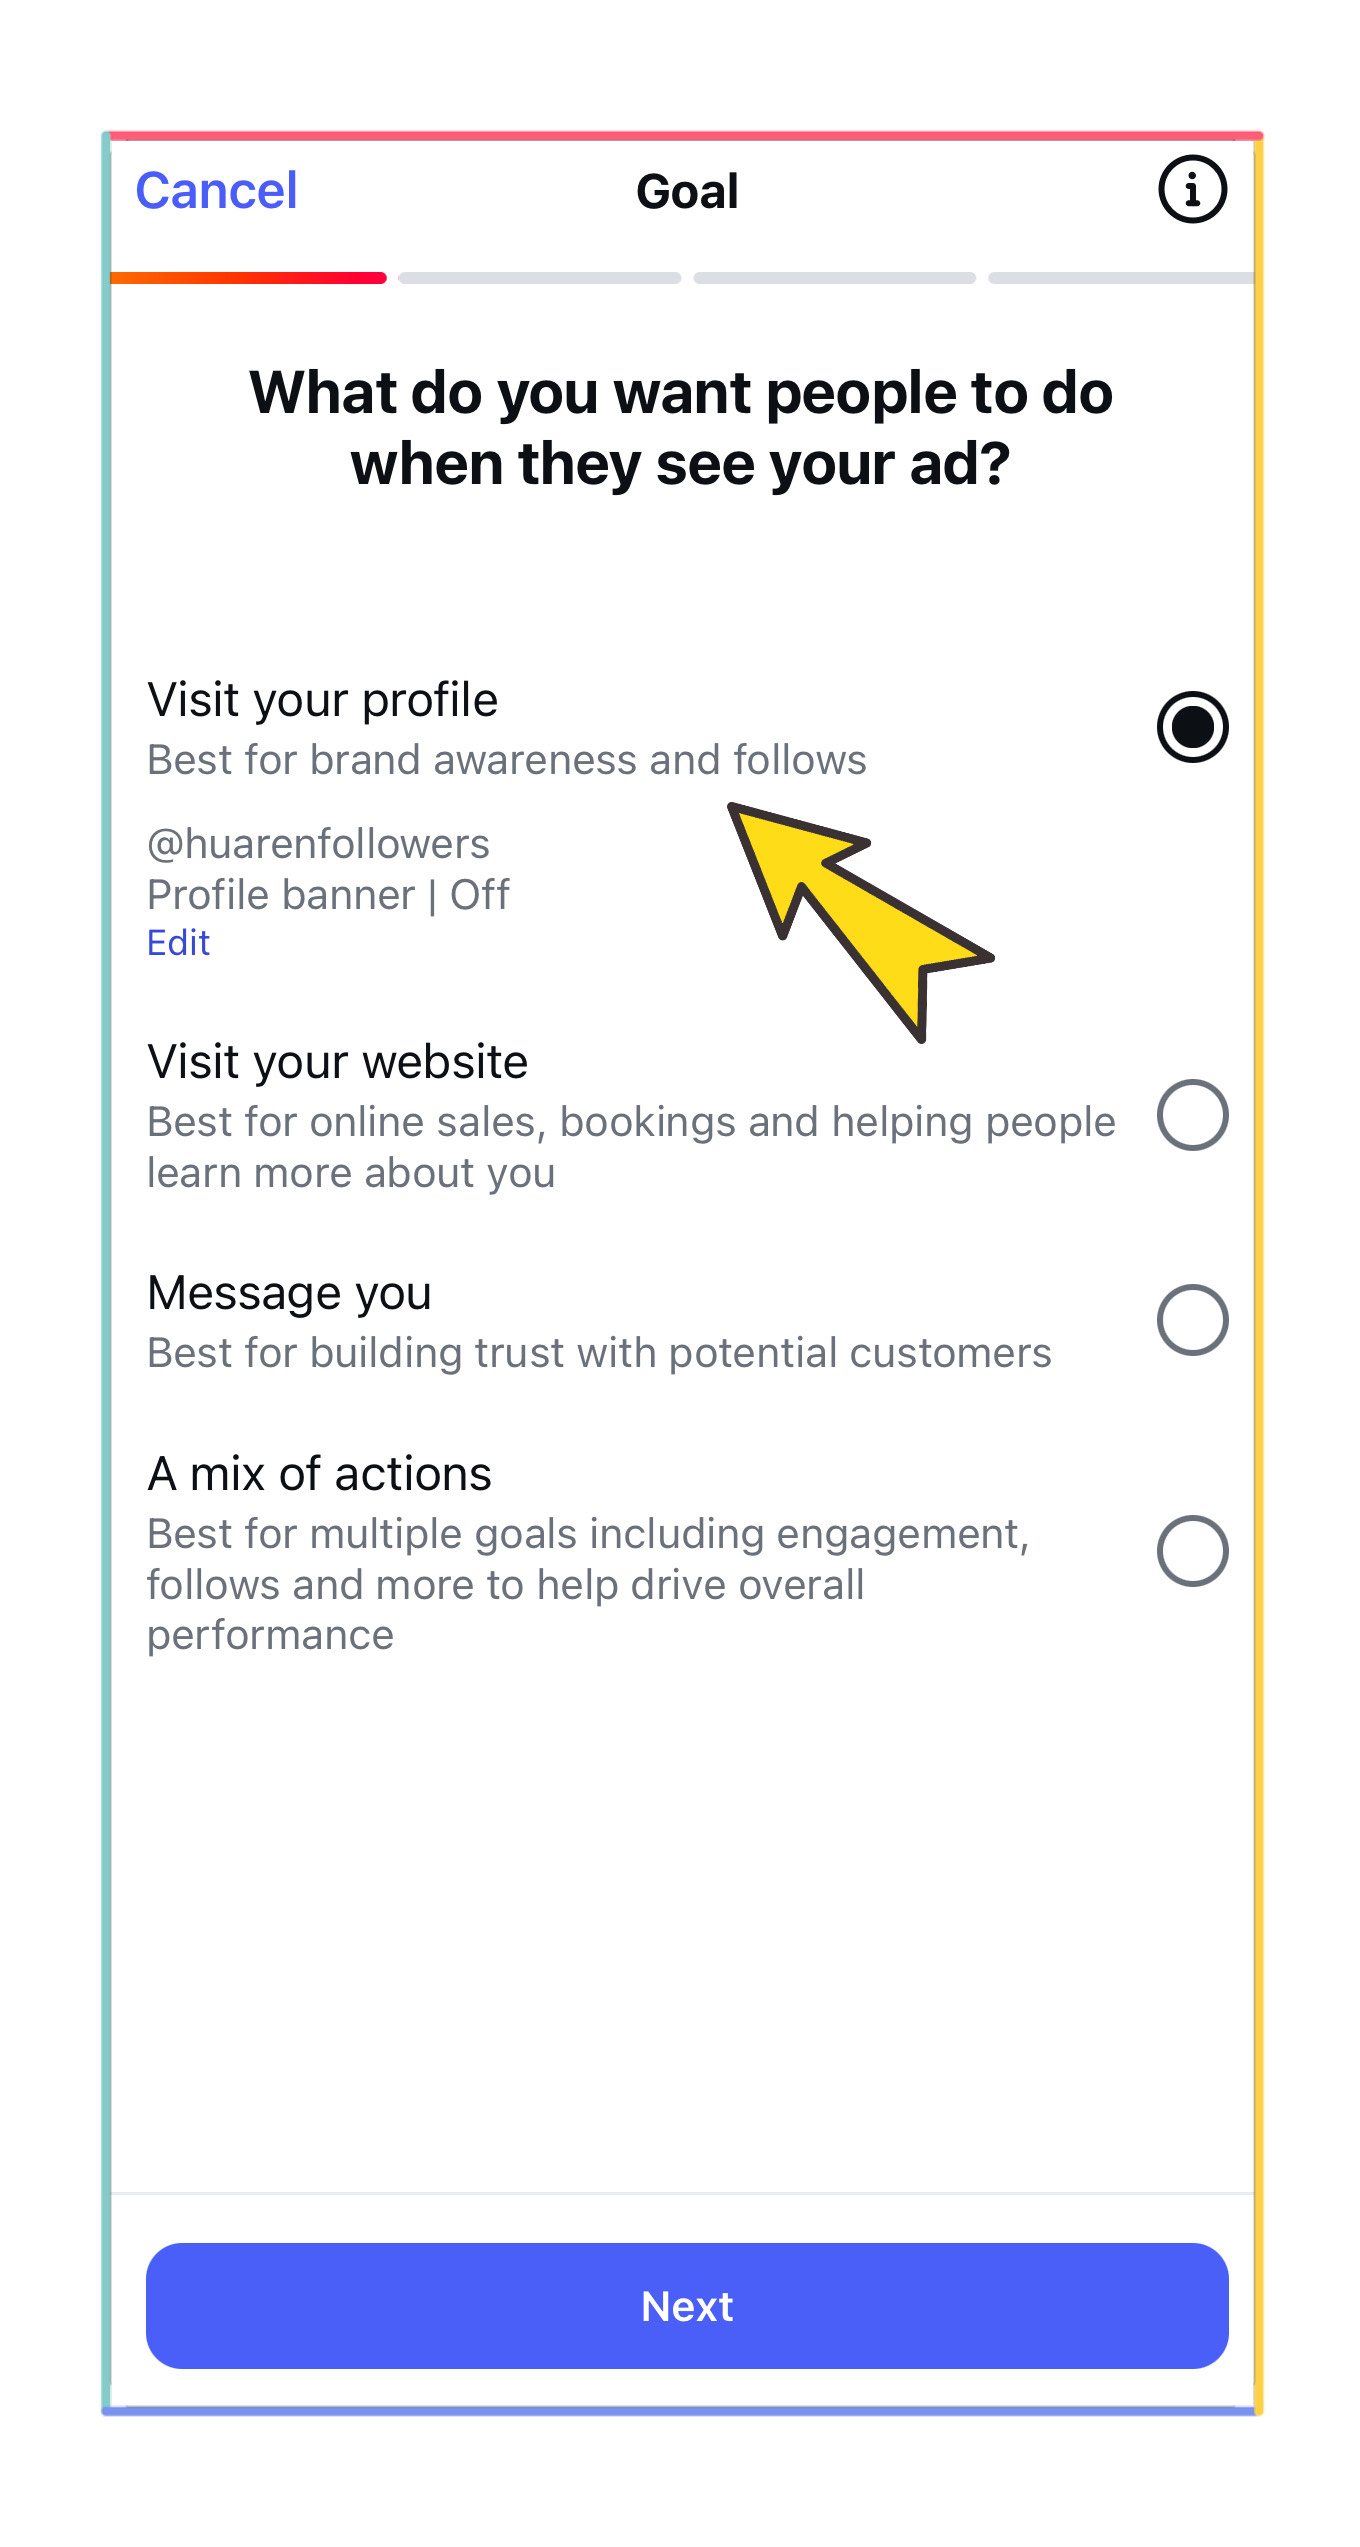
Task: Click the second gray progress segment
Action: (540, 278)
